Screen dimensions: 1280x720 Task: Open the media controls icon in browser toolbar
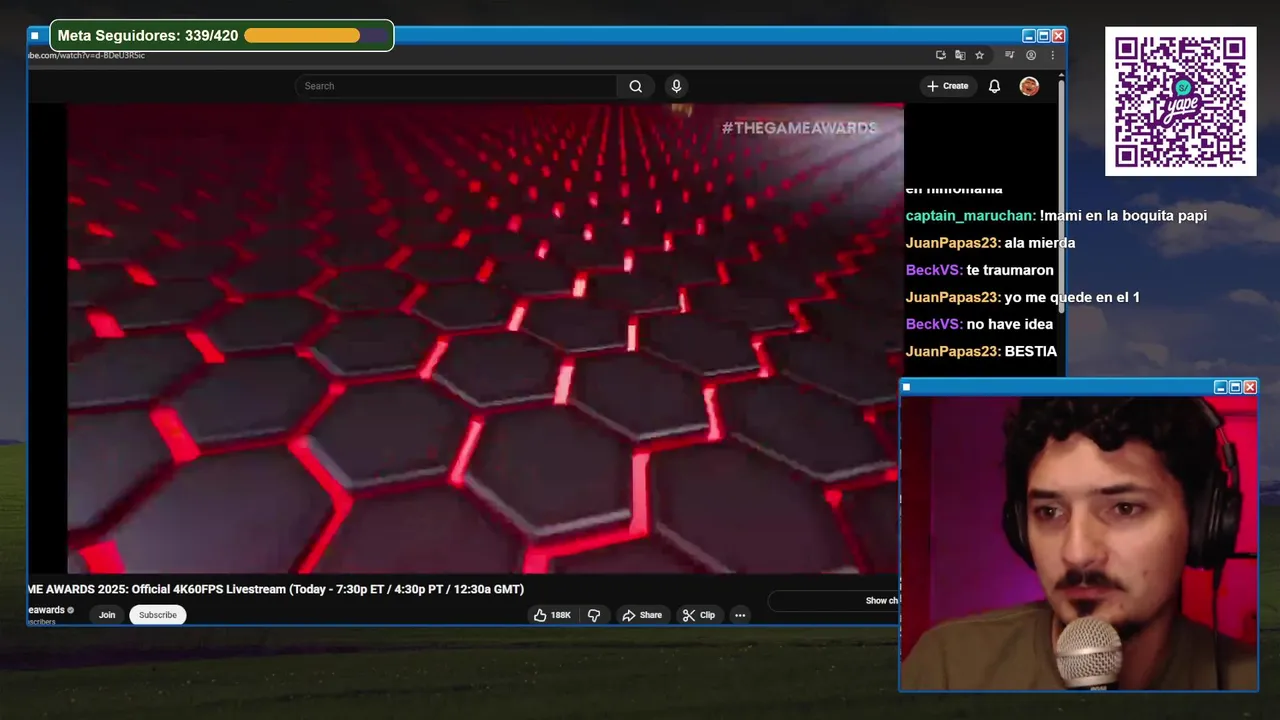click(1009, 55)
